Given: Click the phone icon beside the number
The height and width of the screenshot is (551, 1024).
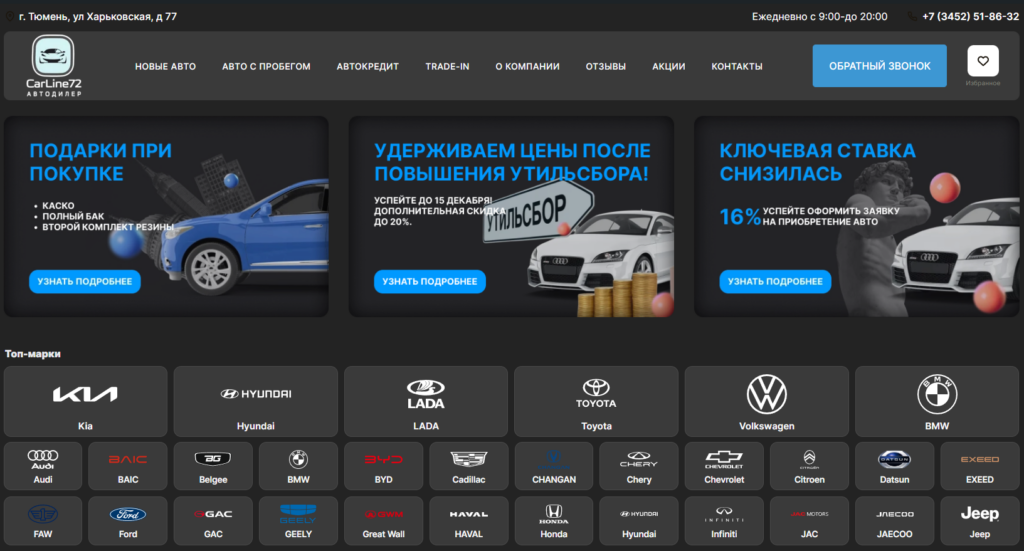Looking at the screenshot, I should [912, 16].
